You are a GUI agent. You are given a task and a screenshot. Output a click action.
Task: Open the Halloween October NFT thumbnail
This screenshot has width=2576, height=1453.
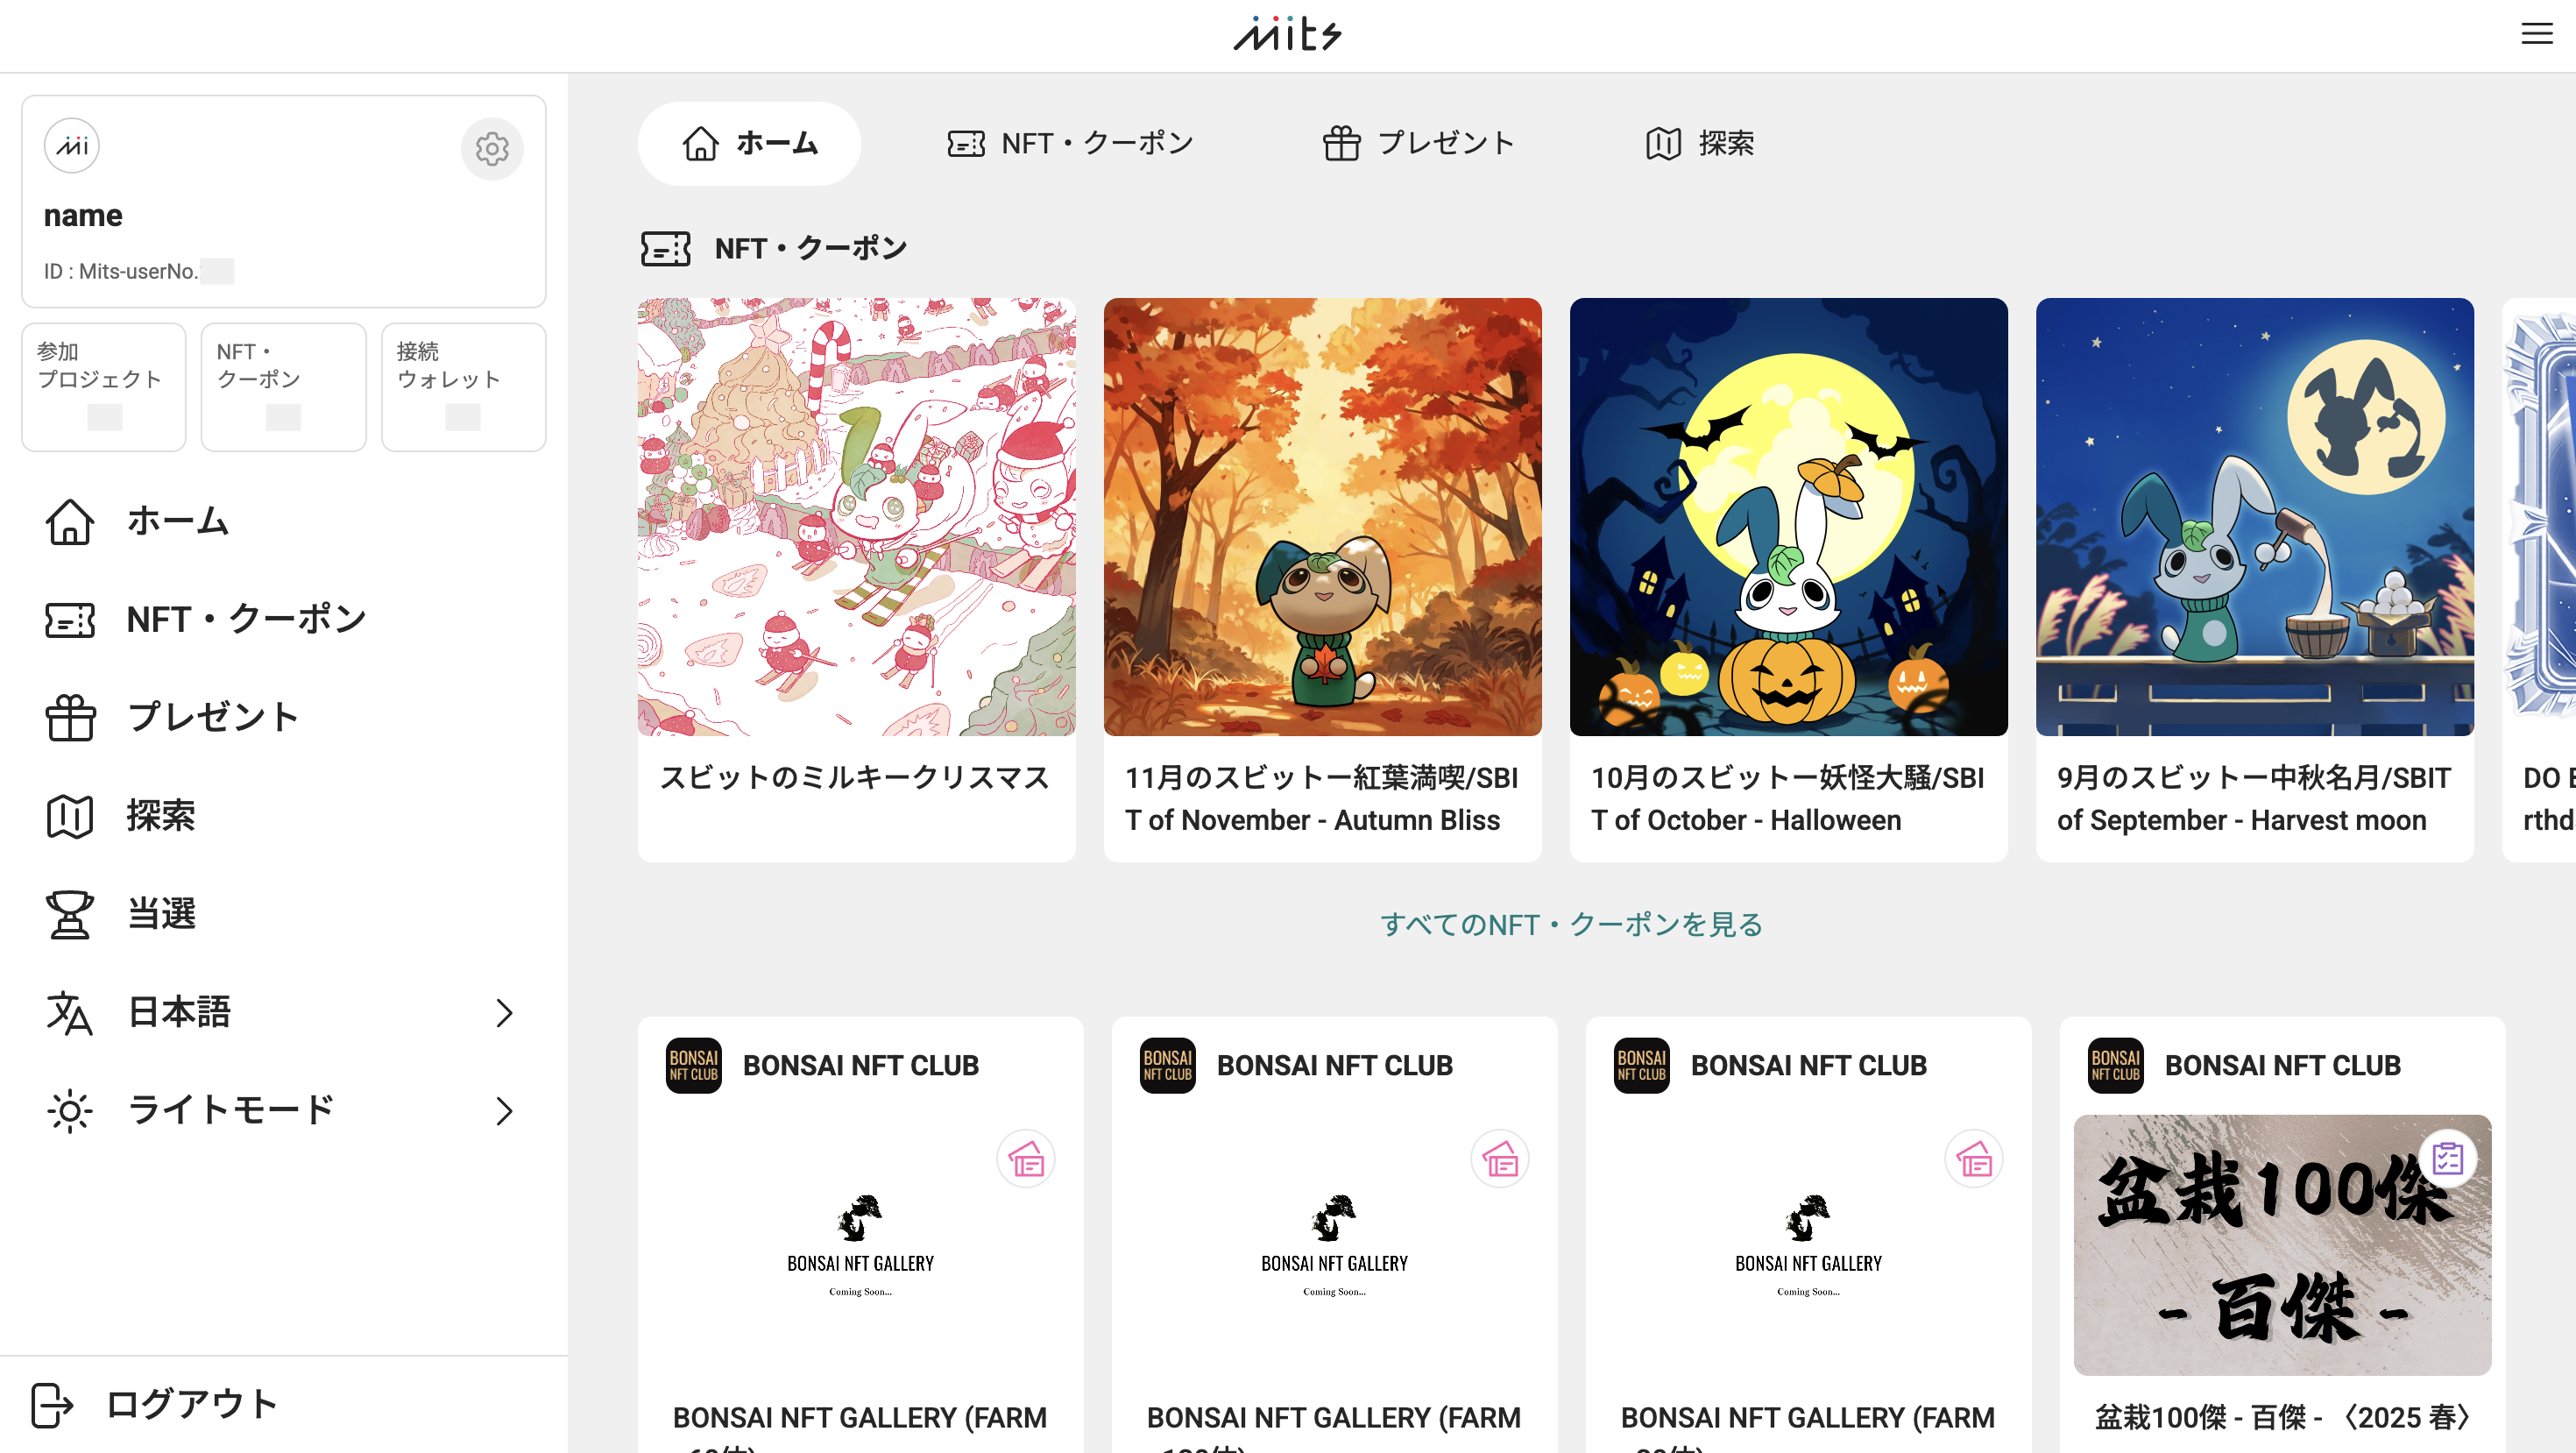(1788, 517)
